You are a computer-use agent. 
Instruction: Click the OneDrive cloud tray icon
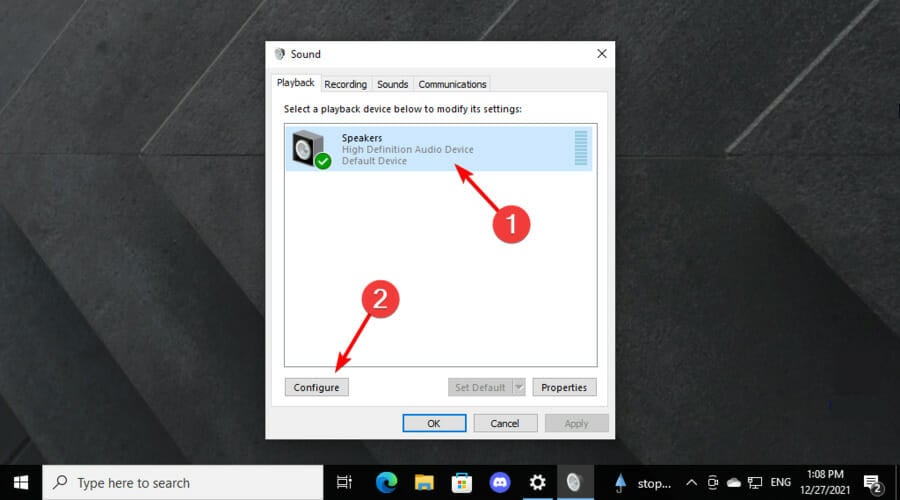click(x=734, y=483)
